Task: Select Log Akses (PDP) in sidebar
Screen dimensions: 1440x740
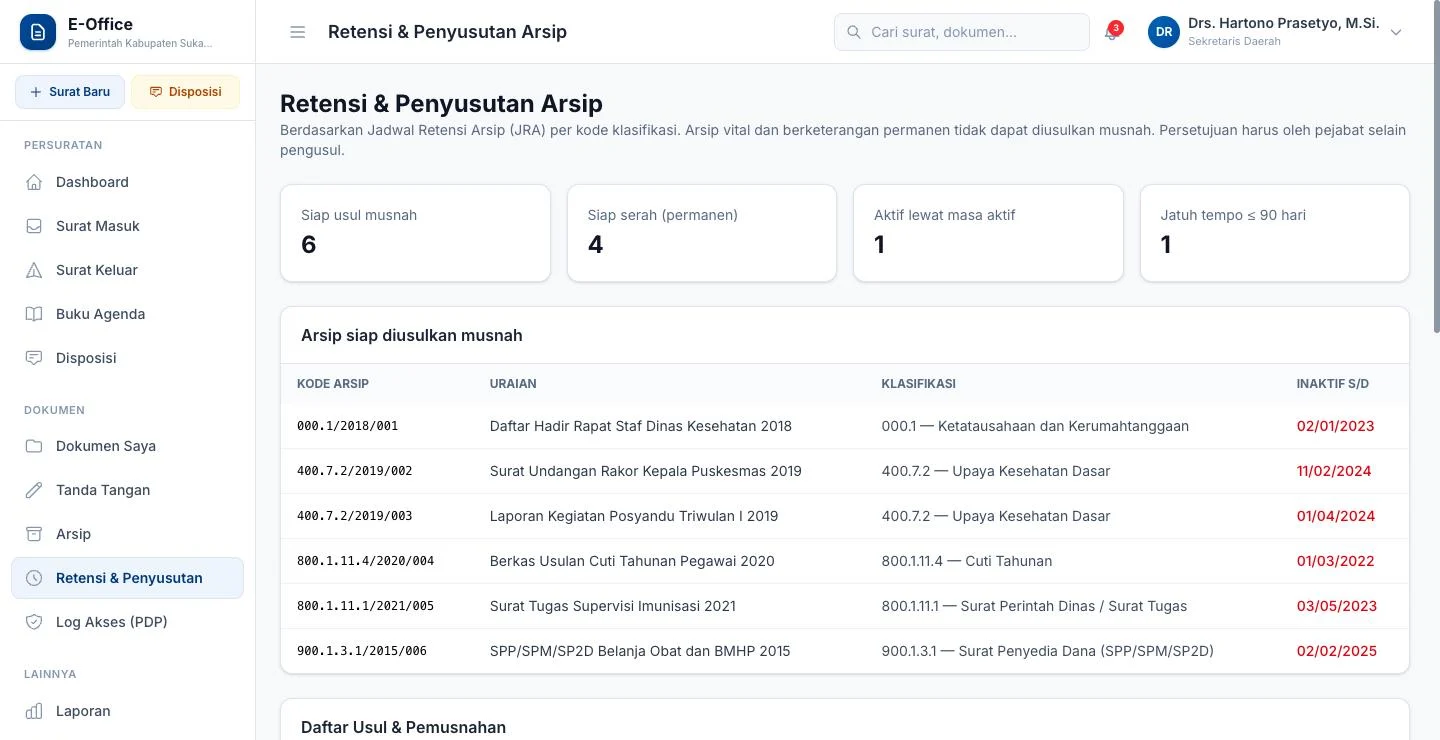Action: (x=127, y=622)
